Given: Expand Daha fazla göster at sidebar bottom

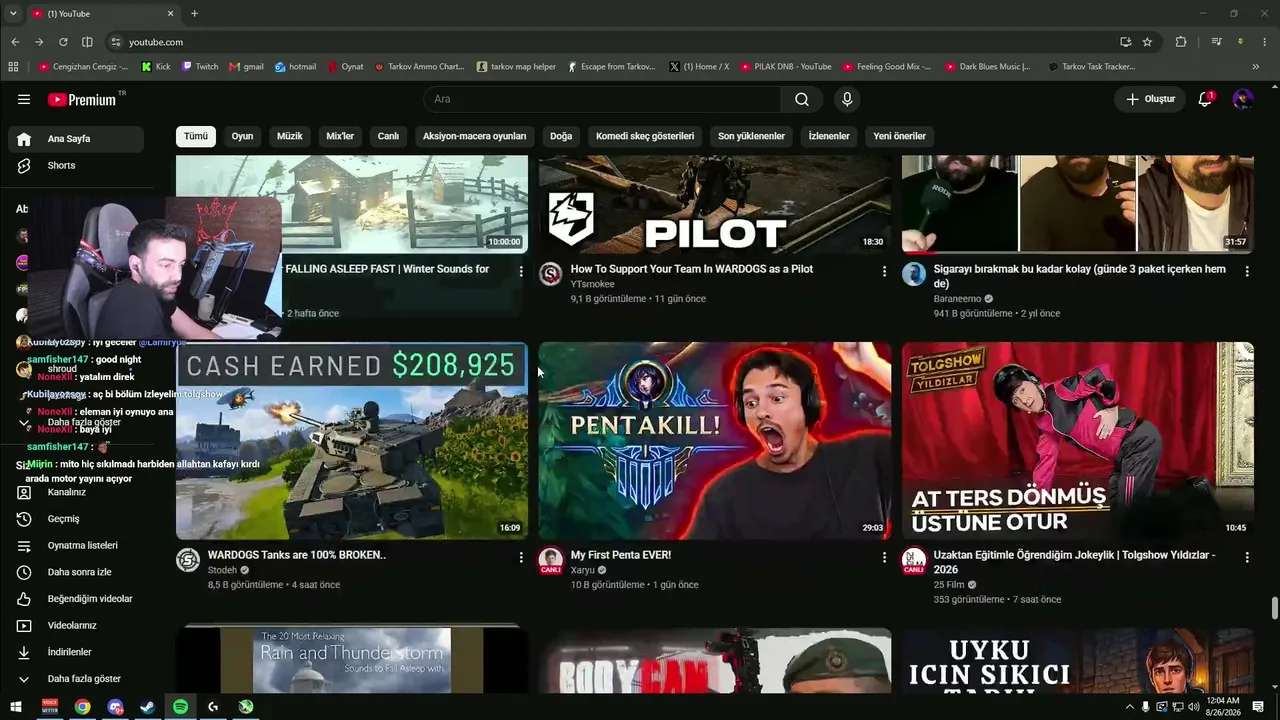Looking at the screenshot, I should pos(76,679).
